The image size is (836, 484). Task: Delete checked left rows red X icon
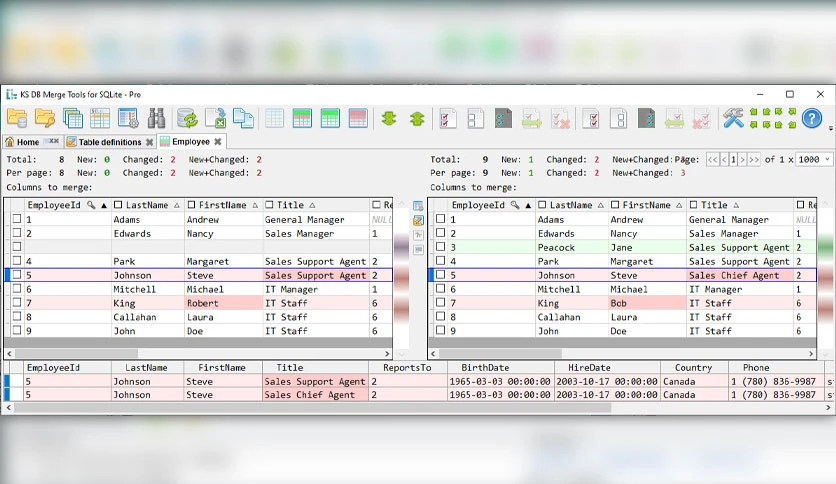pyautogui.click(x=560, y=118)
